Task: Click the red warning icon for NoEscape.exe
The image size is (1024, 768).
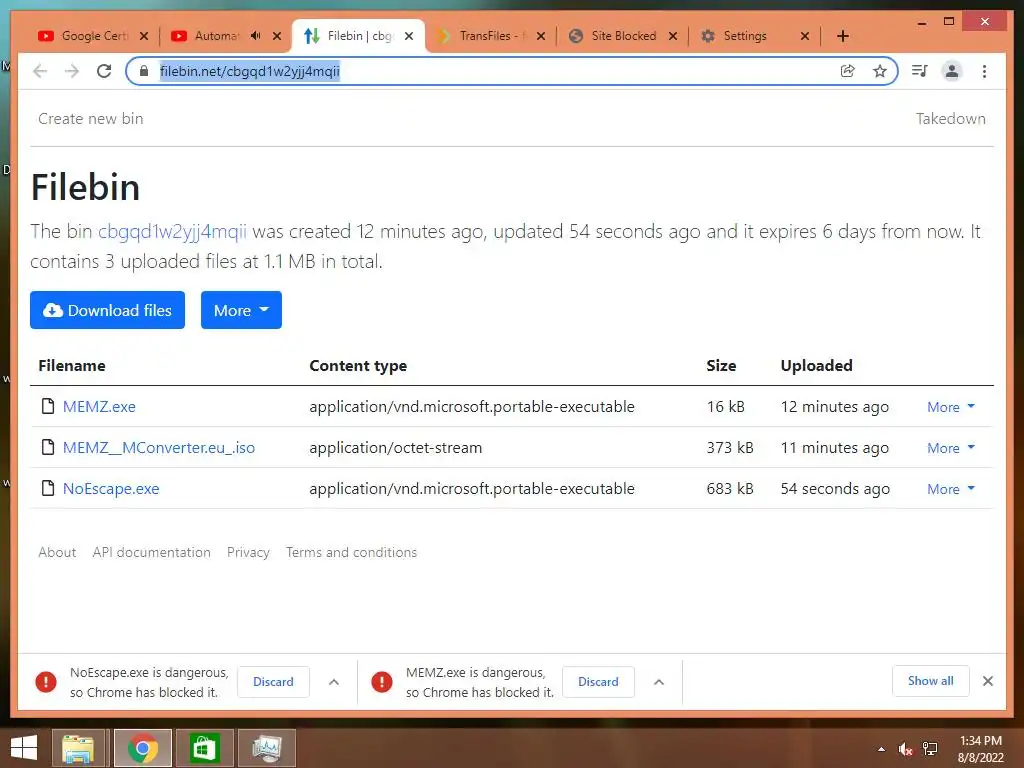Action: [x=46, y=682]
